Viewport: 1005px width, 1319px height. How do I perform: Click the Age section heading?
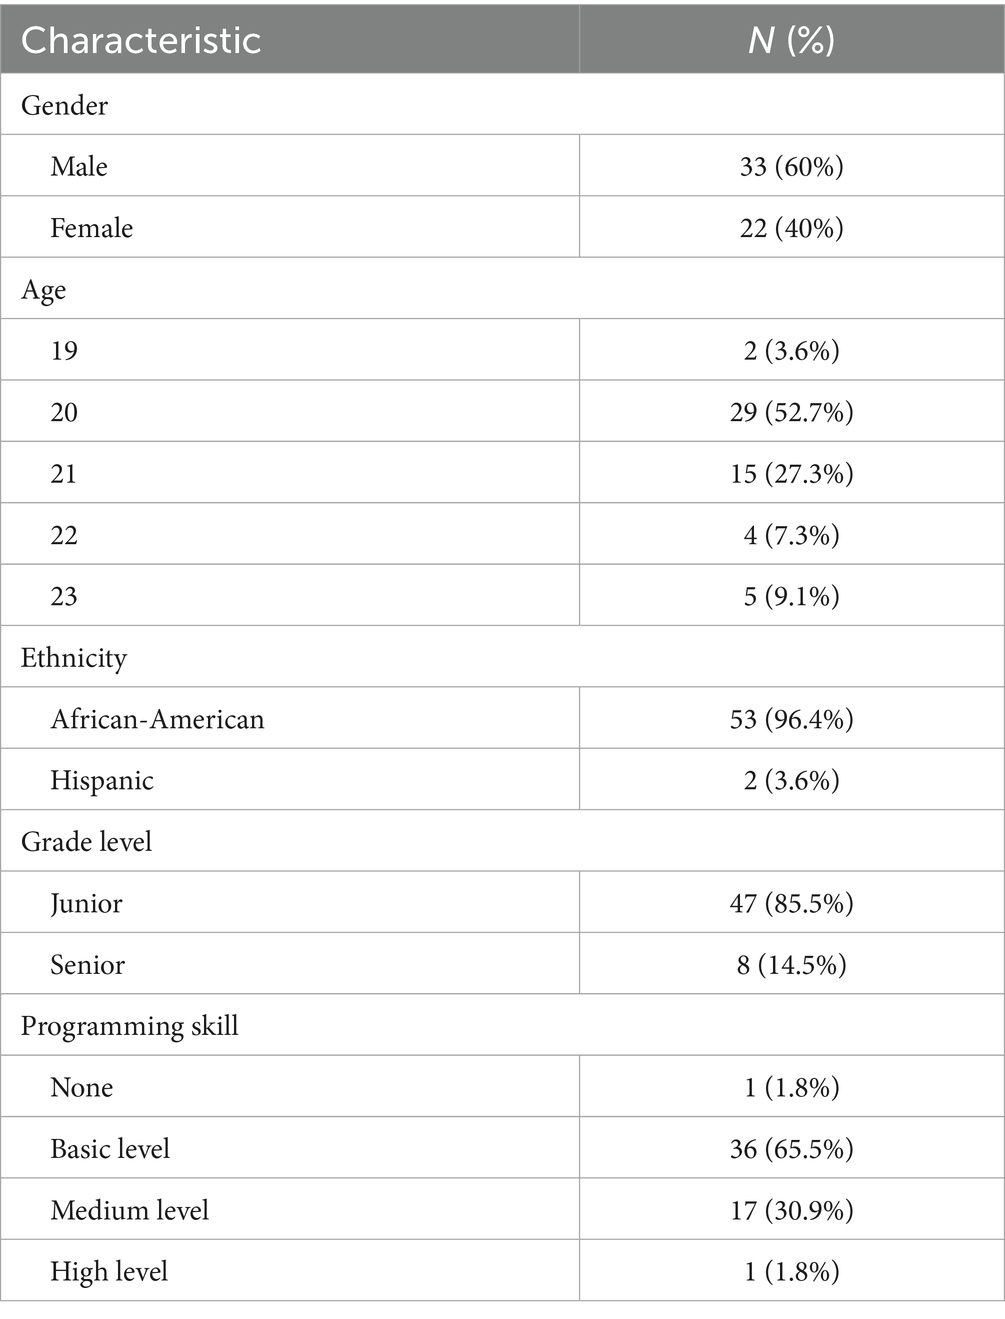44,289
